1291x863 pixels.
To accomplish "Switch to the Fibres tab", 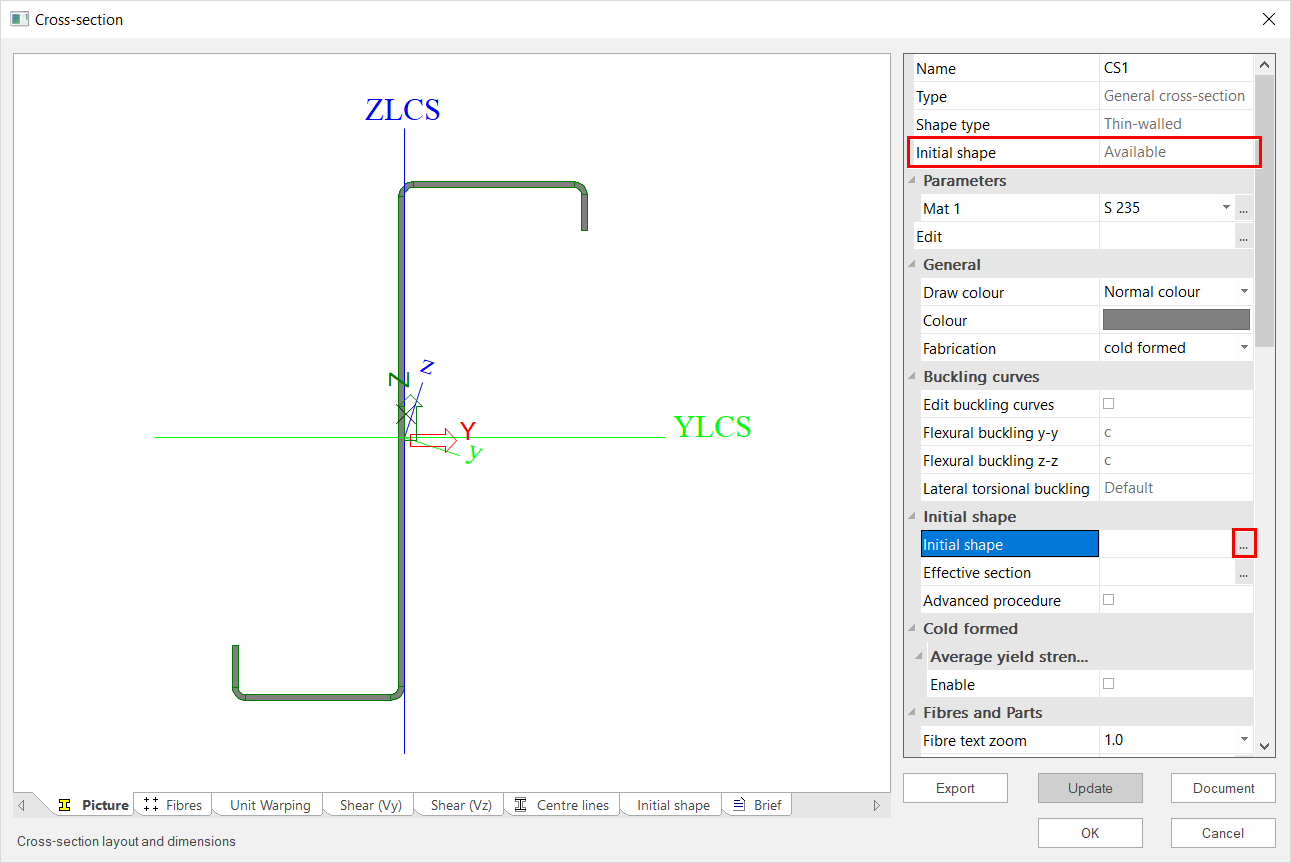I will pyautogui.click(x=173, y=805).
